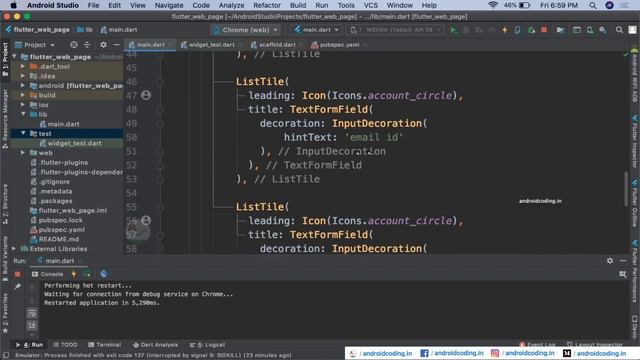Image resolution: width=640 pixels, height=360 pixels.
Task: Expand External Libraries node
Action: click(14, 249)
